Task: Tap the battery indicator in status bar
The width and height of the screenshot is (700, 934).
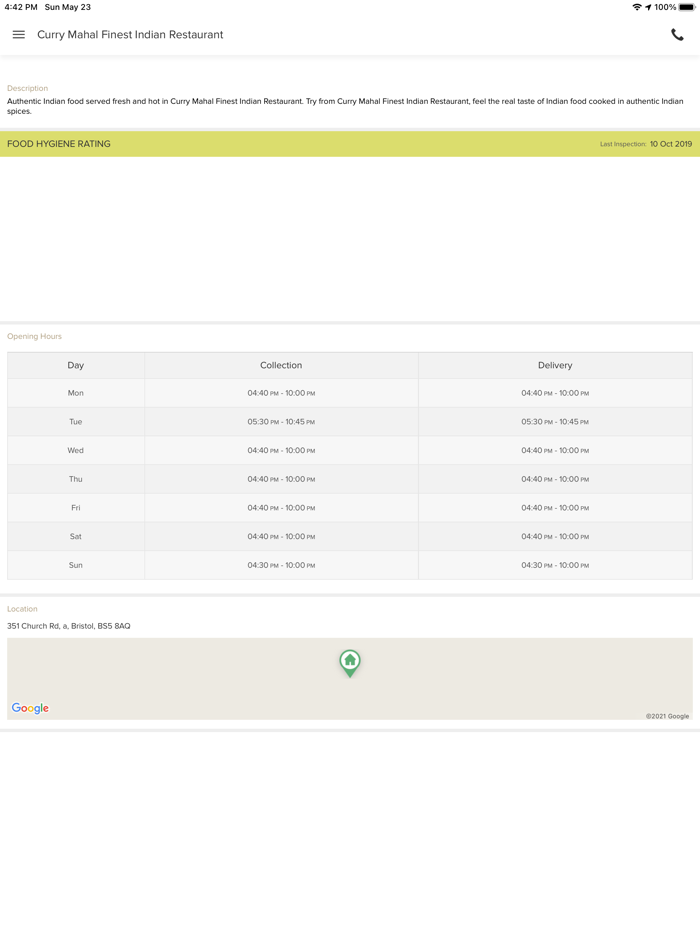Action: [x=687, y=7]
